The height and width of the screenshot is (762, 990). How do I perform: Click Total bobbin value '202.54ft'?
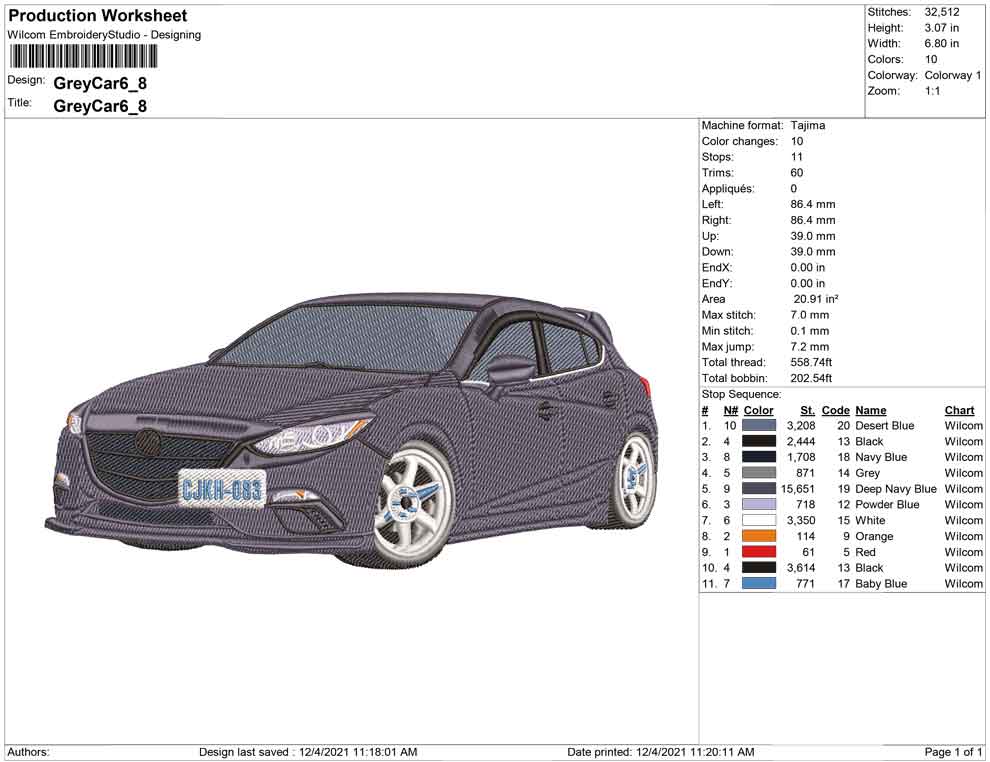[x=811, y=378]
